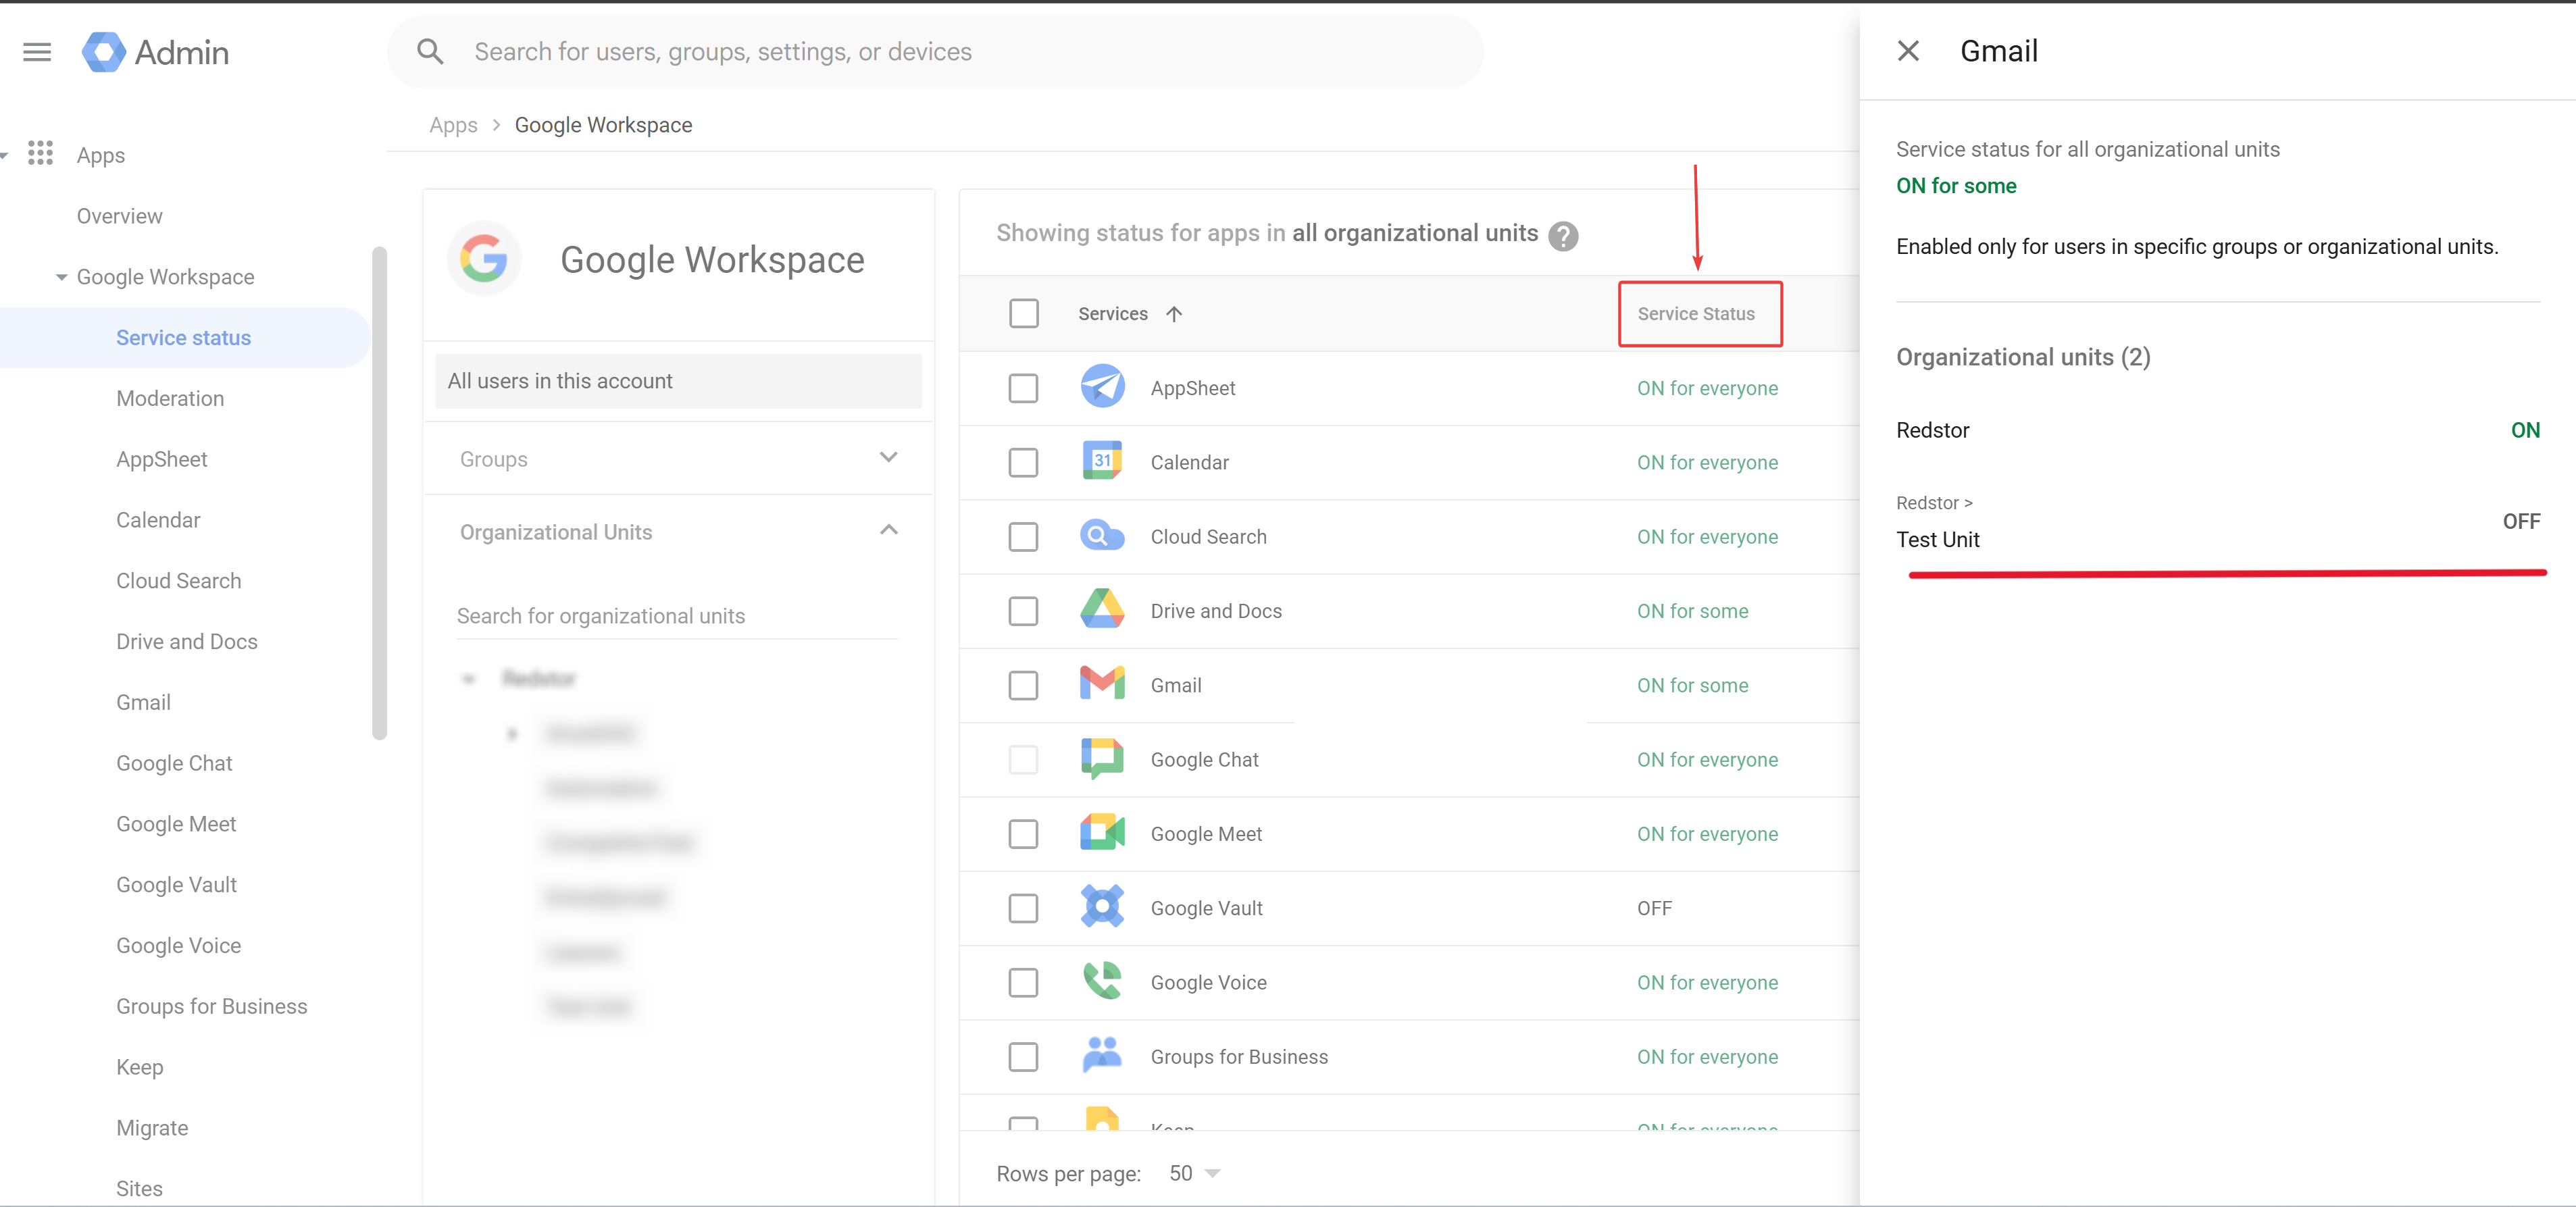2576x1207 pixels.
Task: Open Groups for Business in sidebar
Action: (211, 1007)
